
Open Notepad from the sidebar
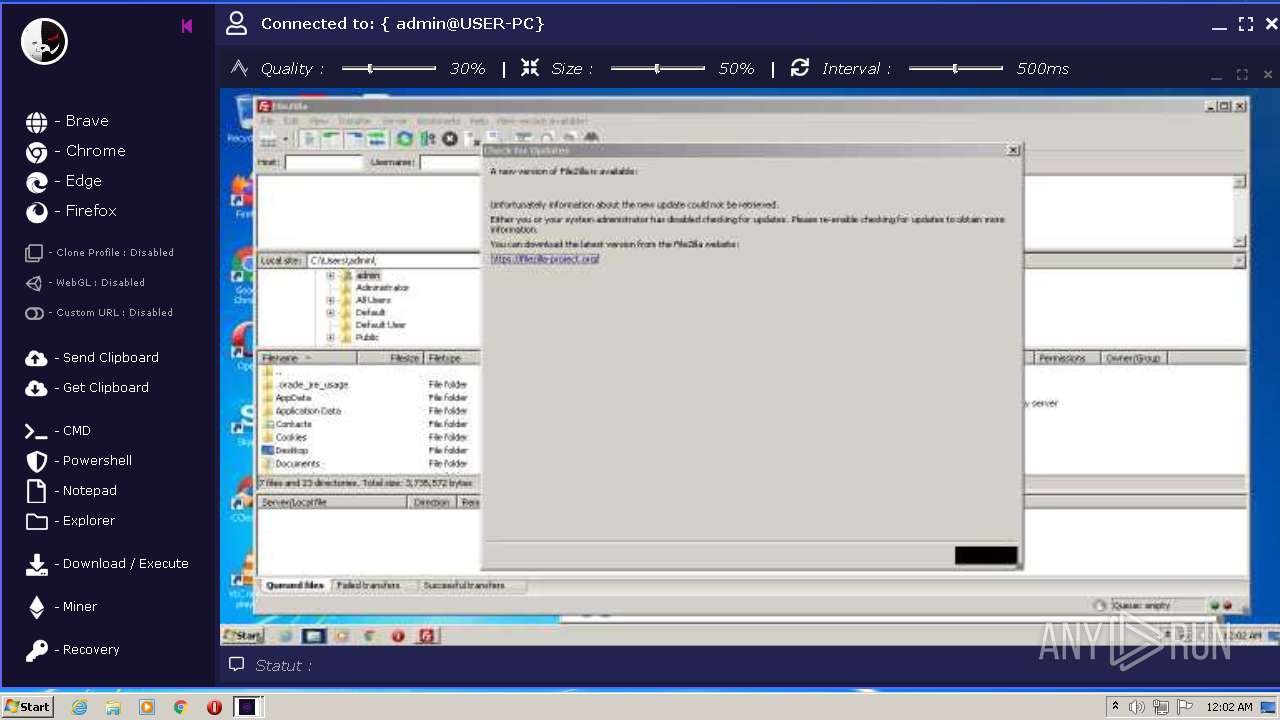71,491
